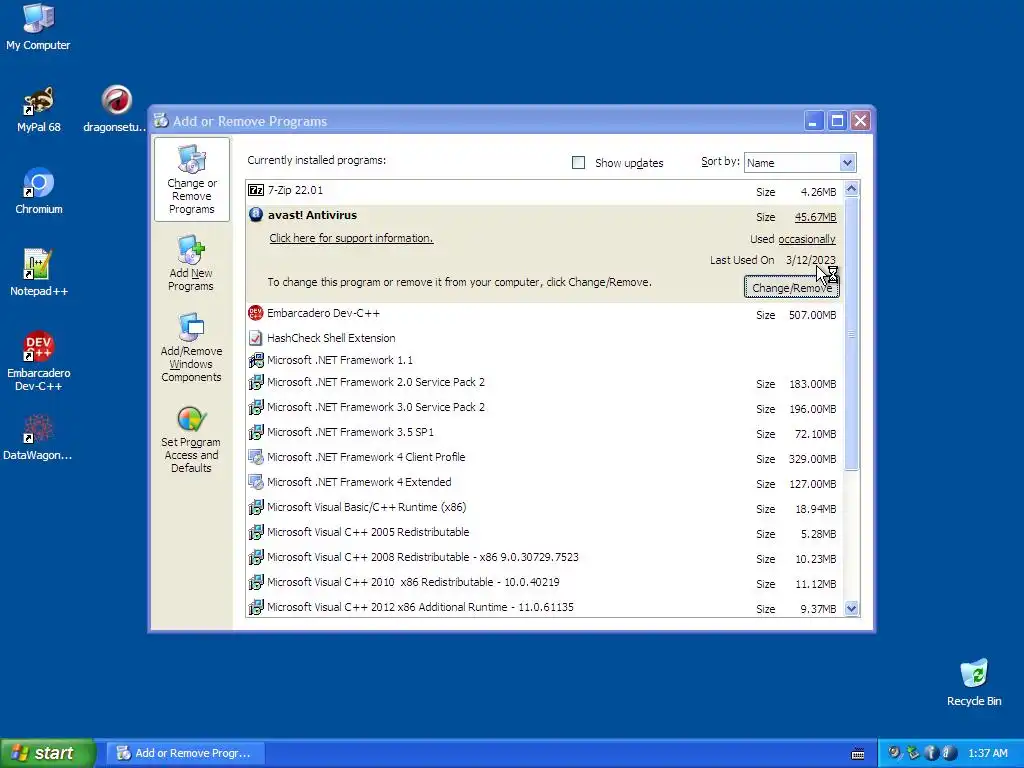Click Add or Remove Programs taskbar button
The width and height of the screenshot is (1024, 768).
point(186,754)
